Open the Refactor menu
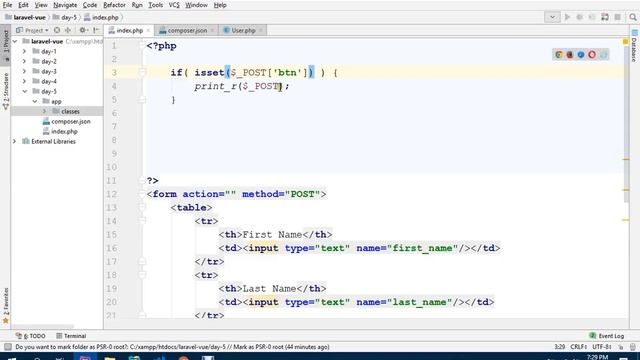640x360 pixels. coord(114,5)
